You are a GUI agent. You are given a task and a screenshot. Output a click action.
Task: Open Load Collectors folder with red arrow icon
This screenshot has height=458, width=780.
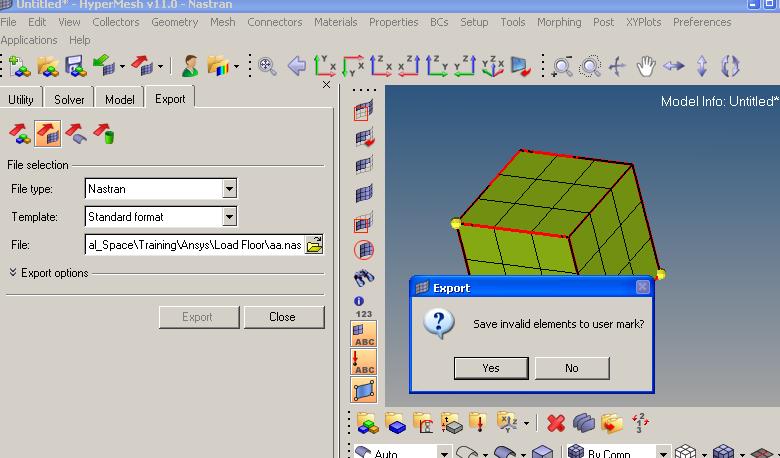coord(478,423)
